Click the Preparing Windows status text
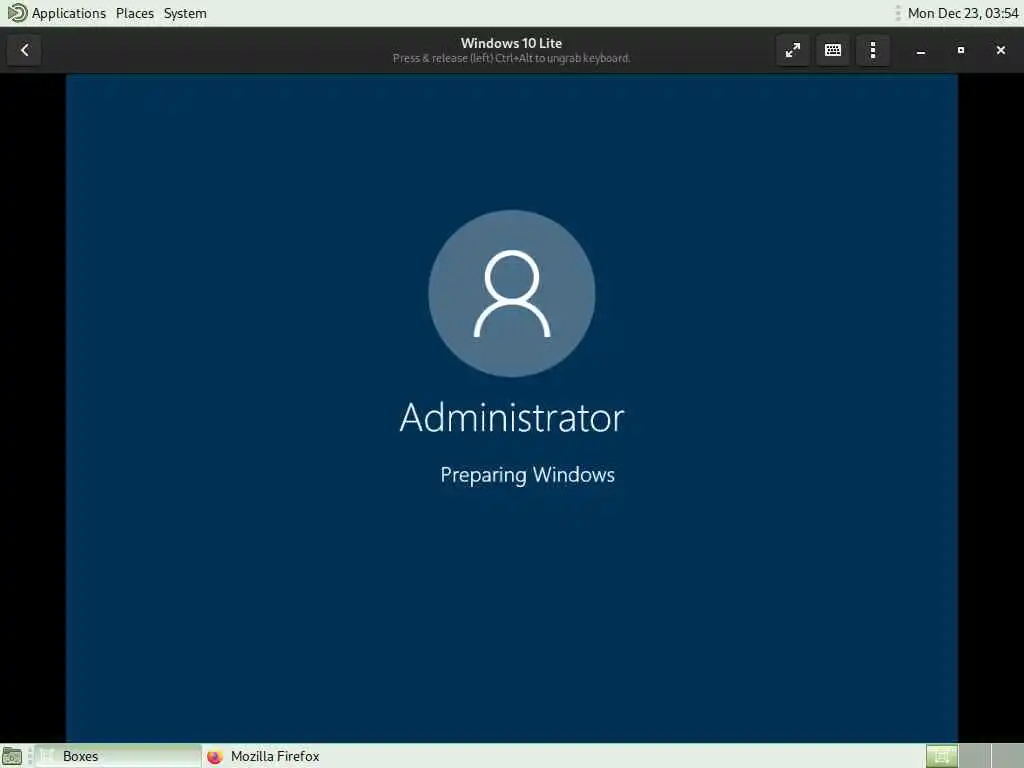The width and height of the screenshot is (1024, 768). [528, 475]
